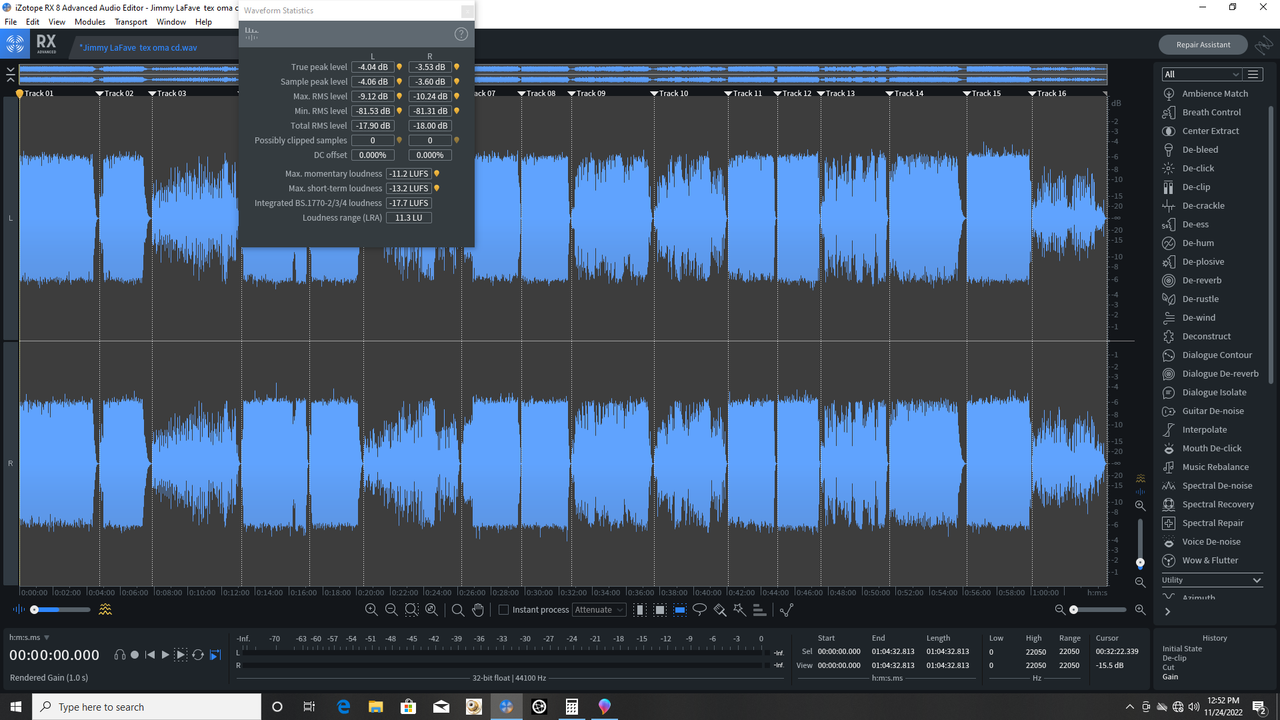Viewport: 1280px width, 720px height.
Task: Open the Voice De-noise module
Action: [1201, 541]
